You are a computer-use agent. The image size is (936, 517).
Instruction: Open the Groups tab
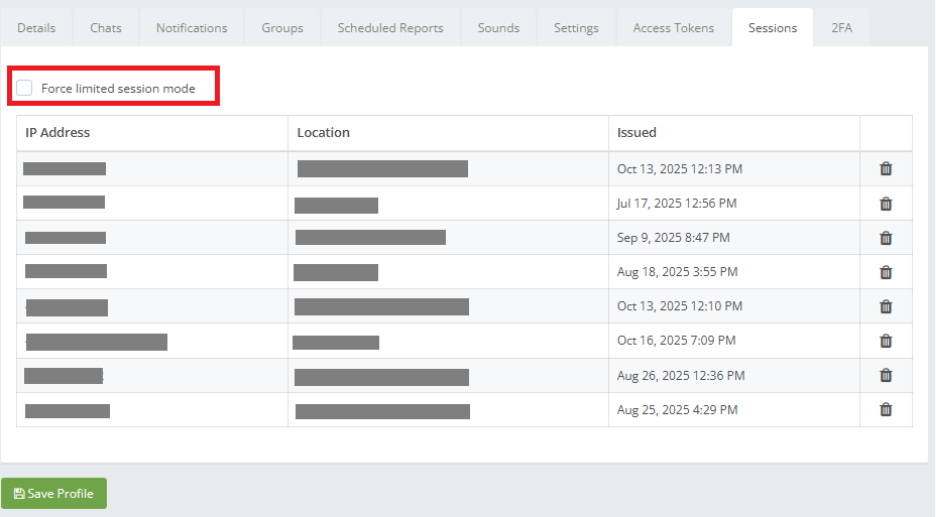click(282, 28)
